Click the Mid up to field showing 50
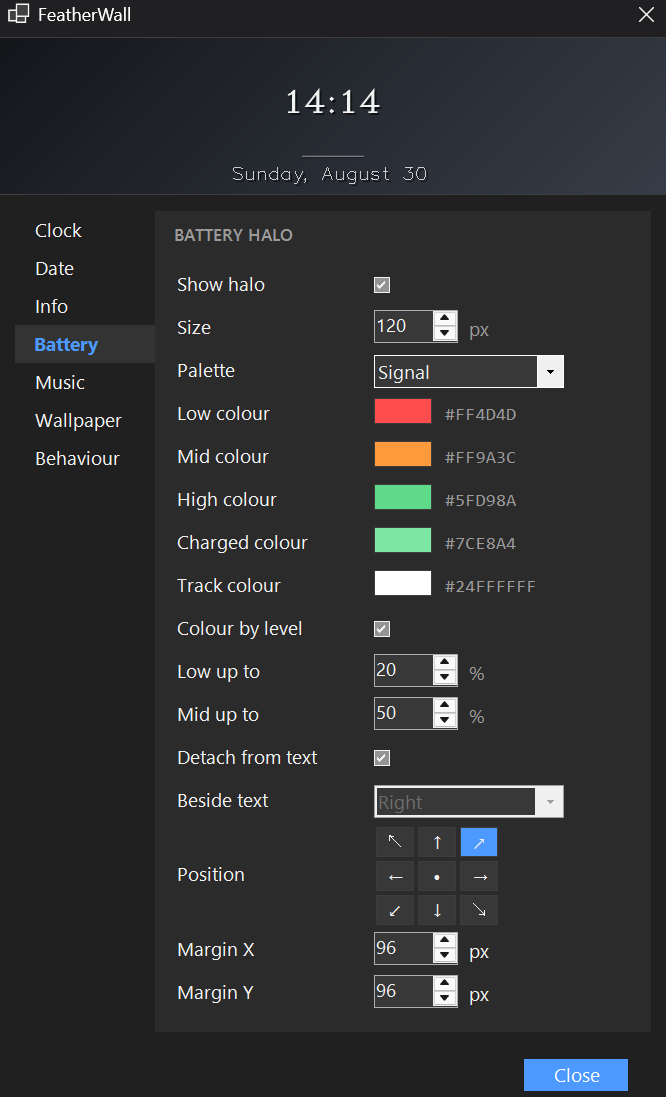Screen dimensions: 666x1097 tap(404, 714)
